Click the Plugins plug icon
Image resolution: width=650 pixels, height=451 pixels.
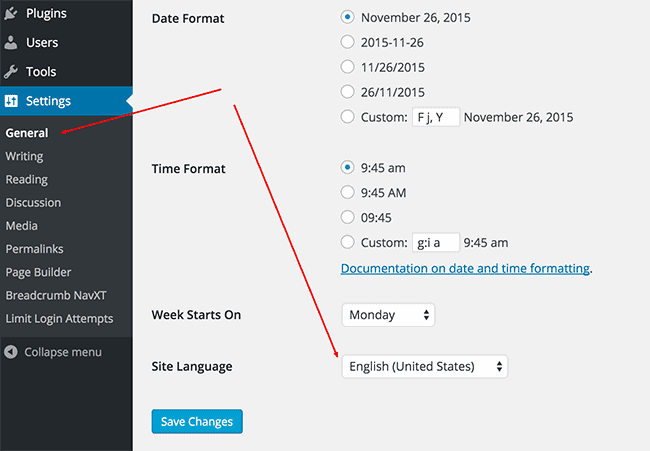[11, 13]
